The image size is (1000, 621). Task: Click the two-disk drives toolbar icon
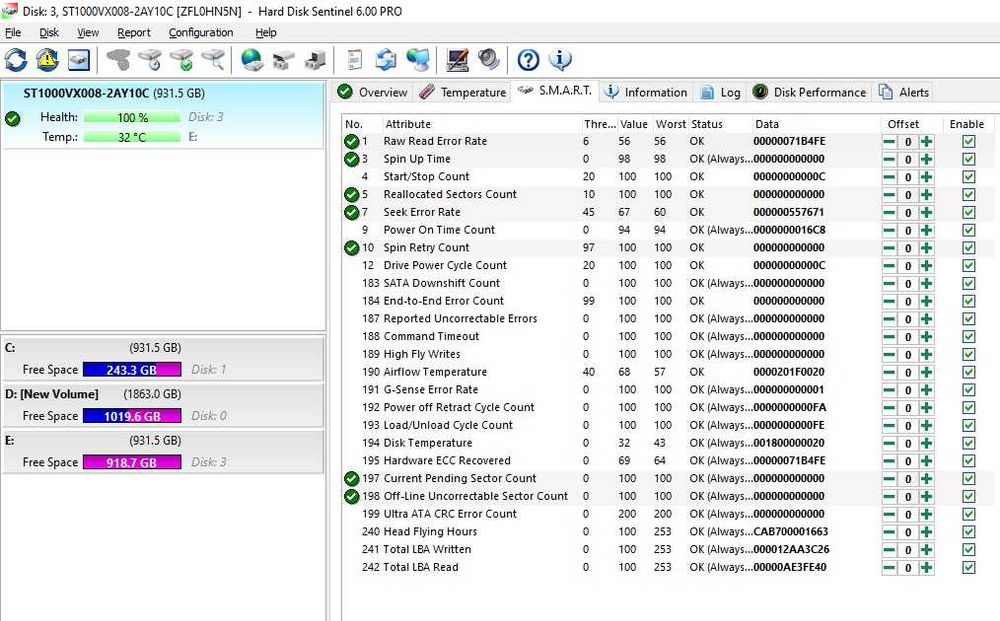[x=284, y=60]
